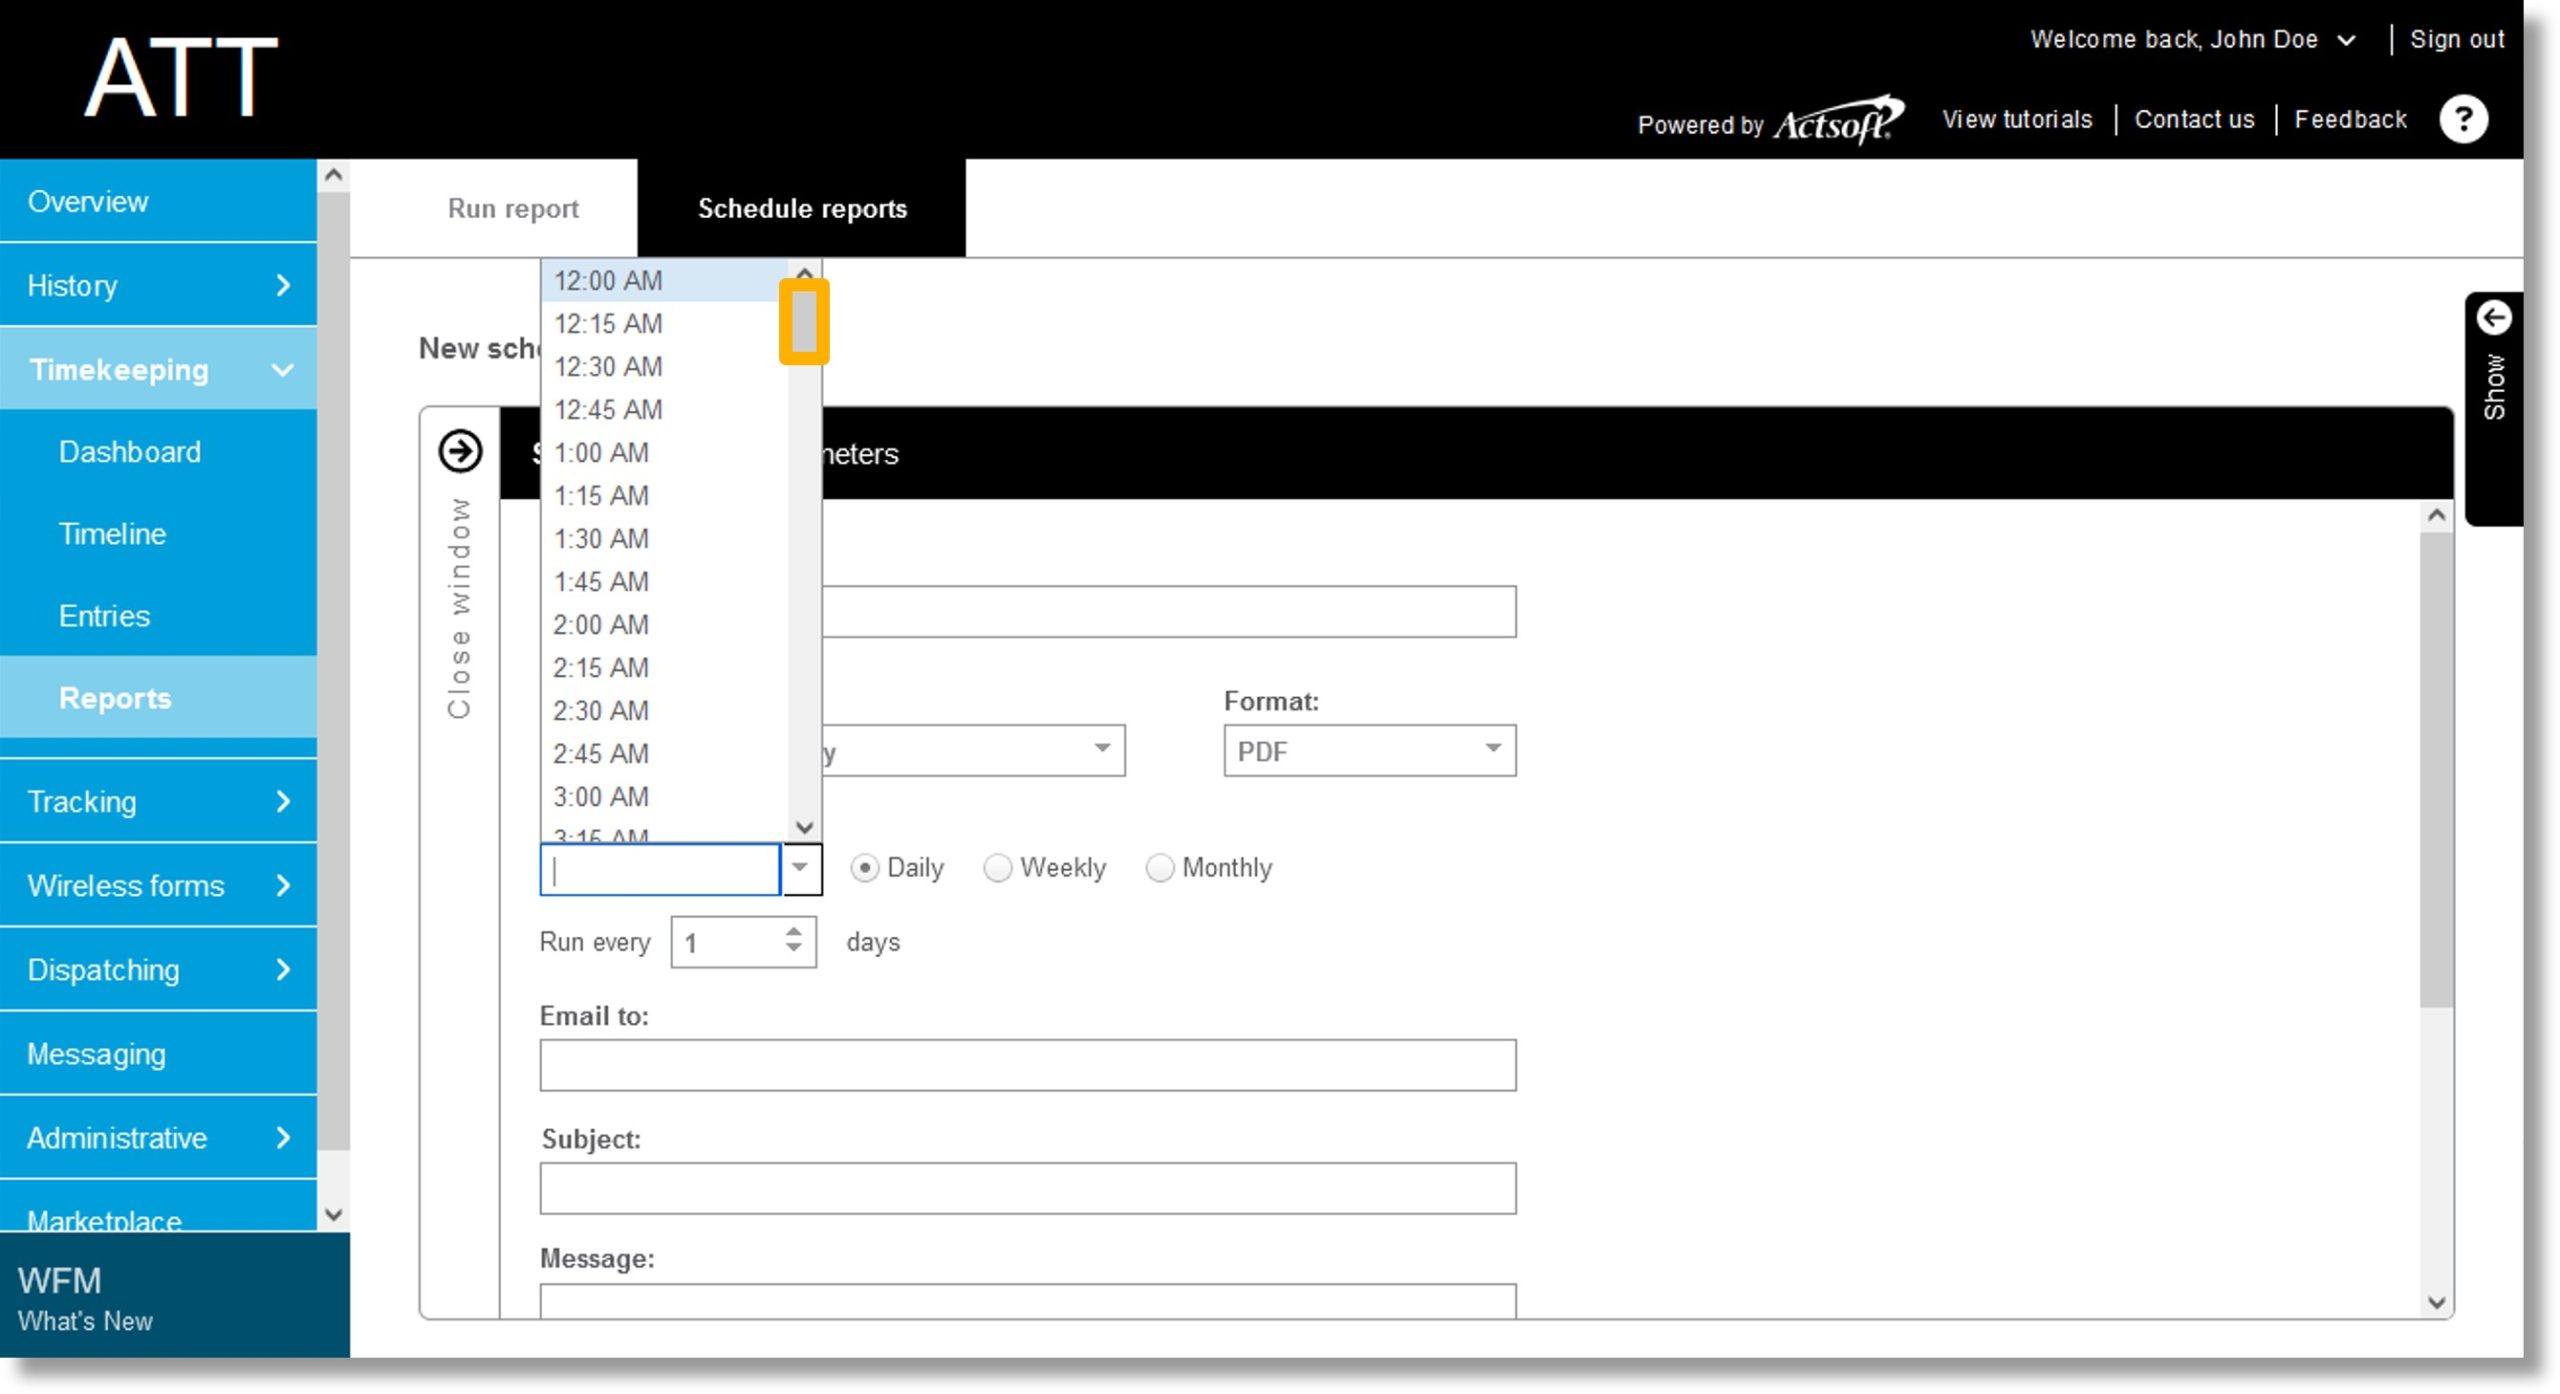Click the Email to input field
The height and width of the screenshot is (1394, 2560).
(1028, 1066)
